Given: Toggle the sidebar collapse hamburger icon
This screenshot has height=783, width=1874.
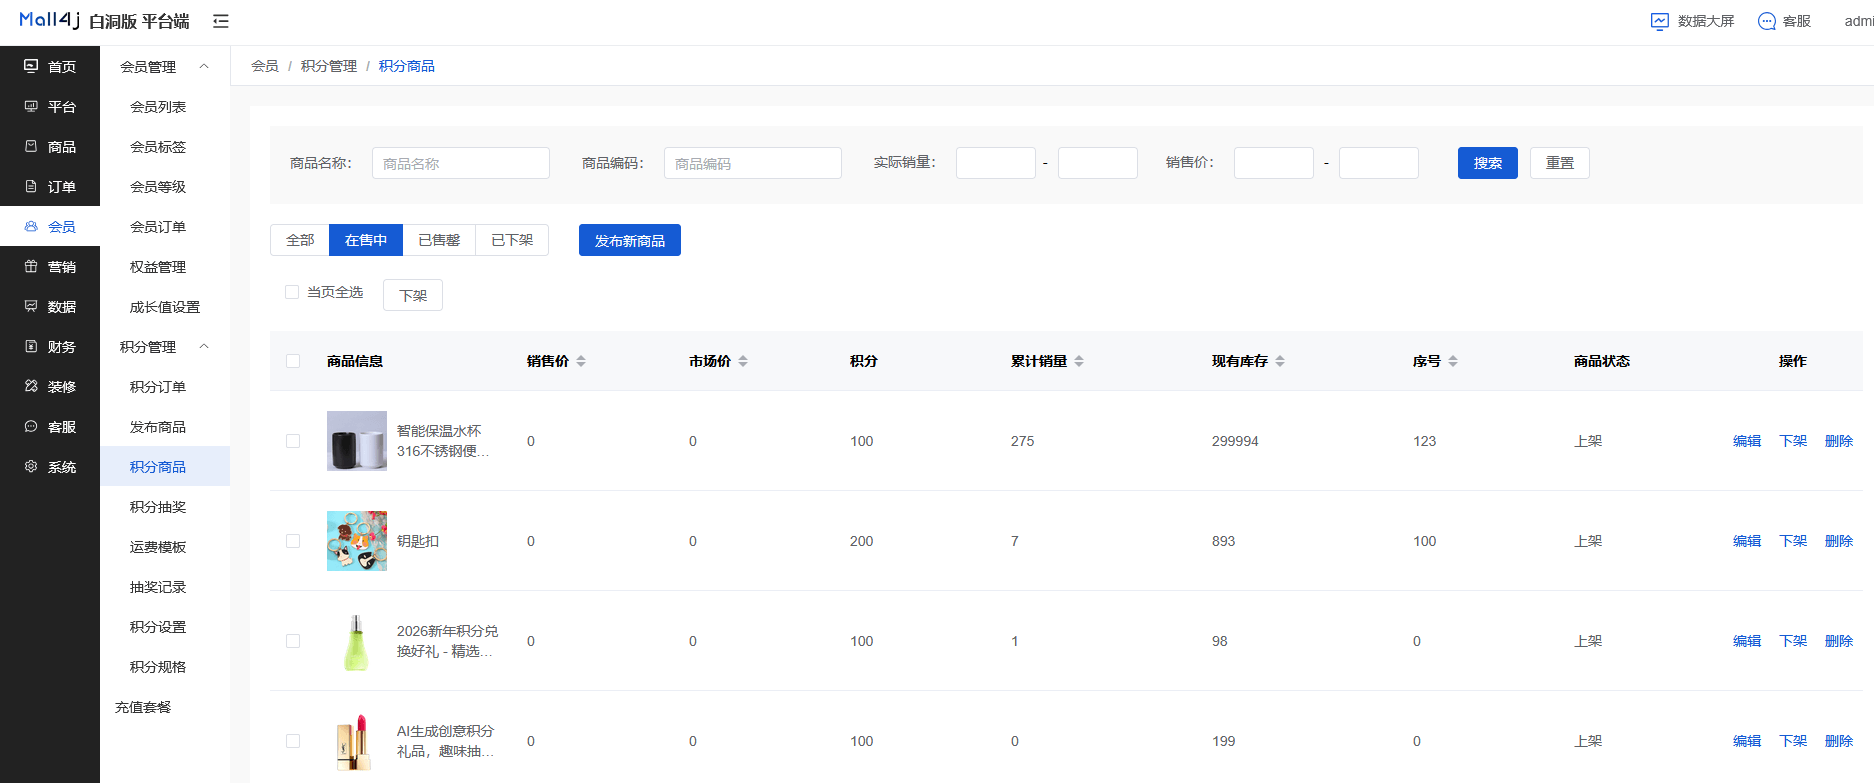Looking at the screenshot, I should (221, 21).
